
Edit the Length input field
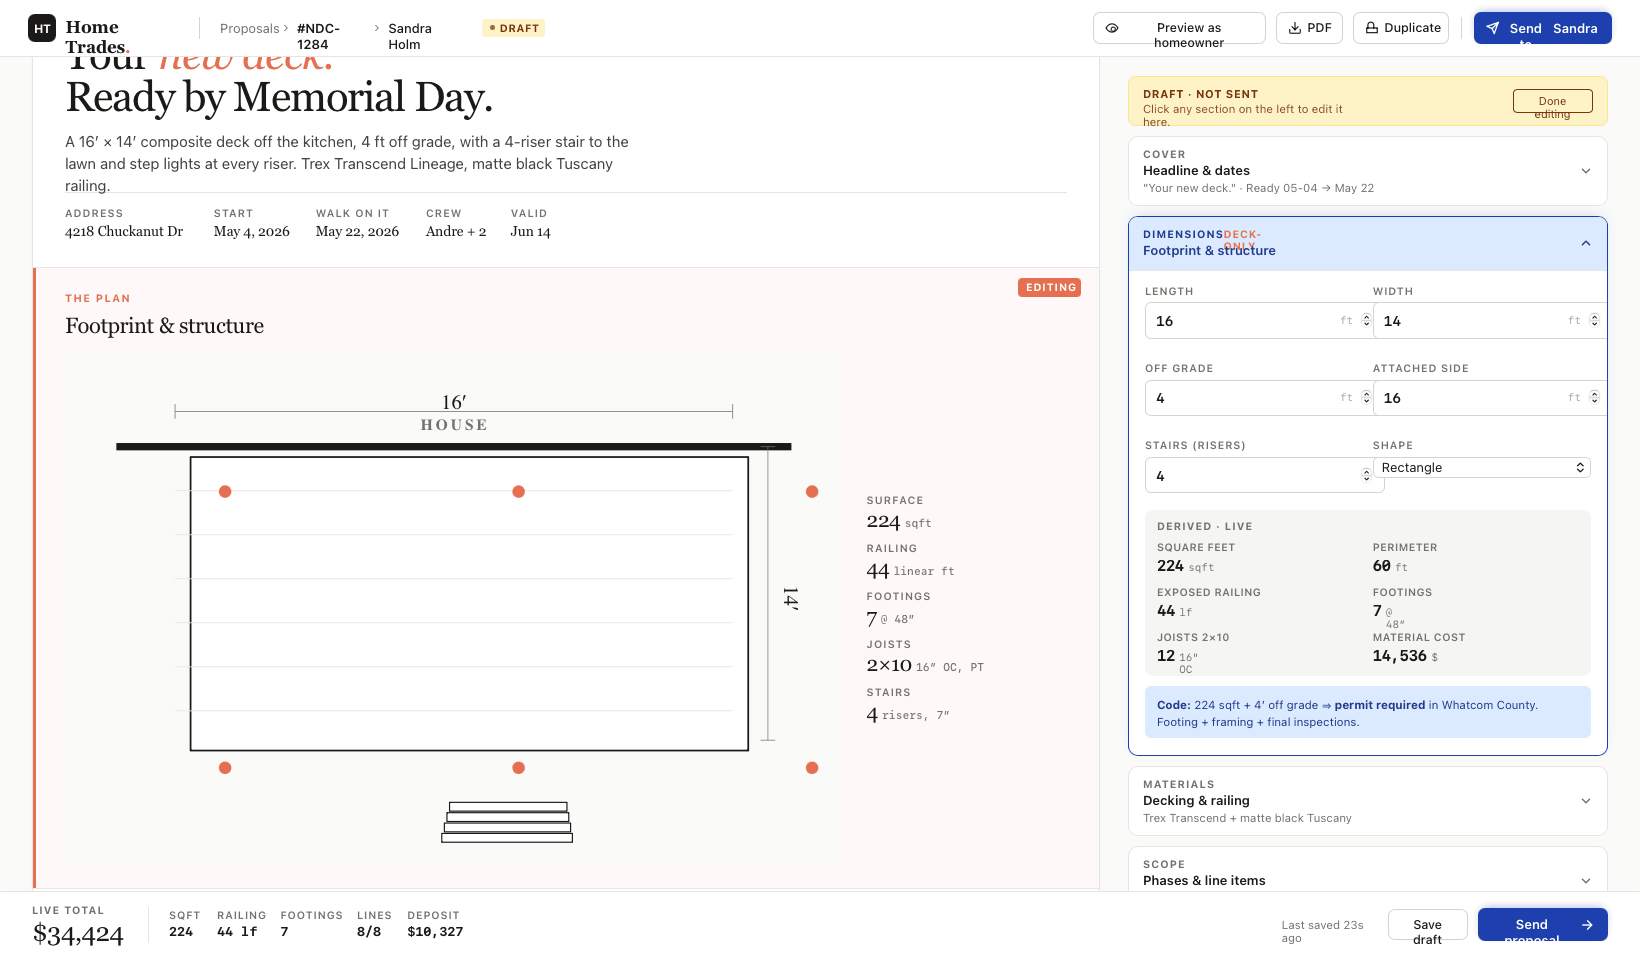point(1258,321)
